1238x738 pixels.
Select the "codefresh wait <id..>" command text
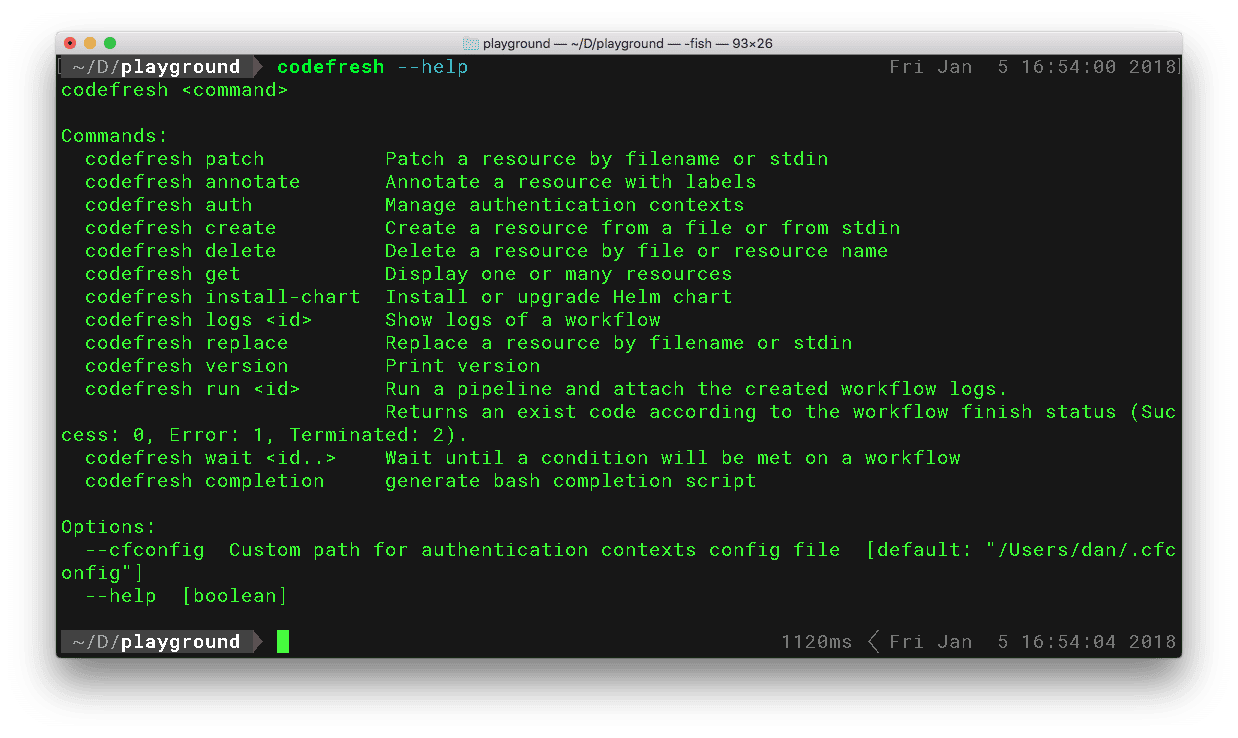tap(211, 458)
